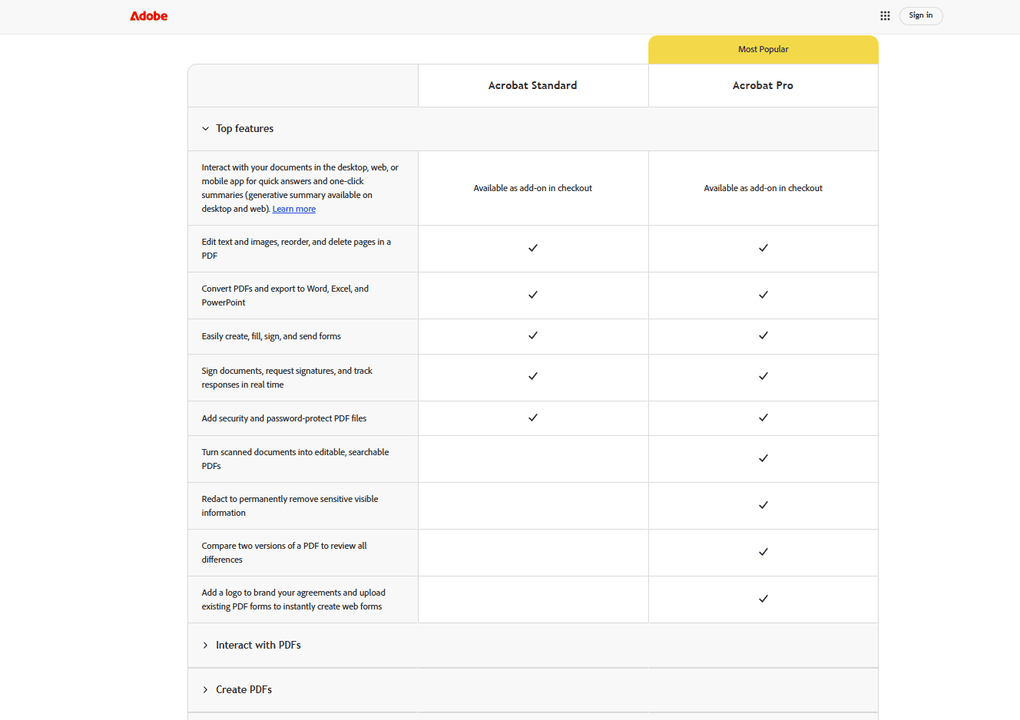Select the checkmark for converting PDFs under Acrobat Pro
Screen dimensions: 1020x720
(x=763, y=295)
